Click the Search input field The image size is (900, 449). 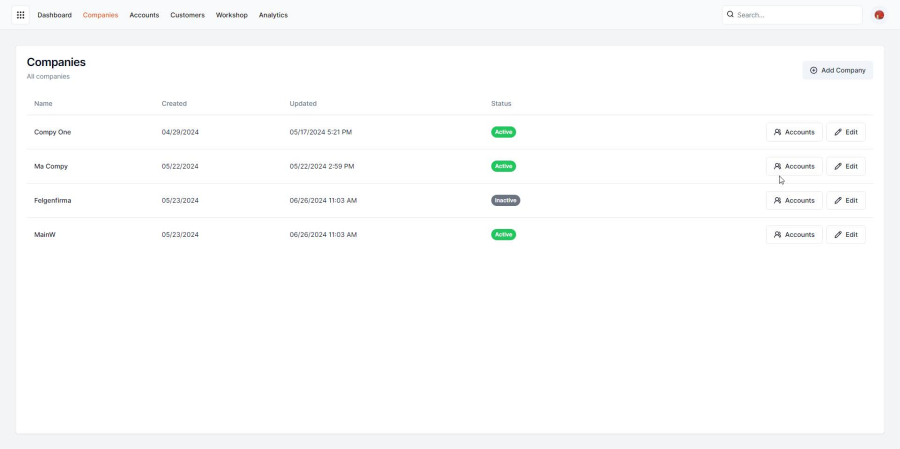pos(795,15)
